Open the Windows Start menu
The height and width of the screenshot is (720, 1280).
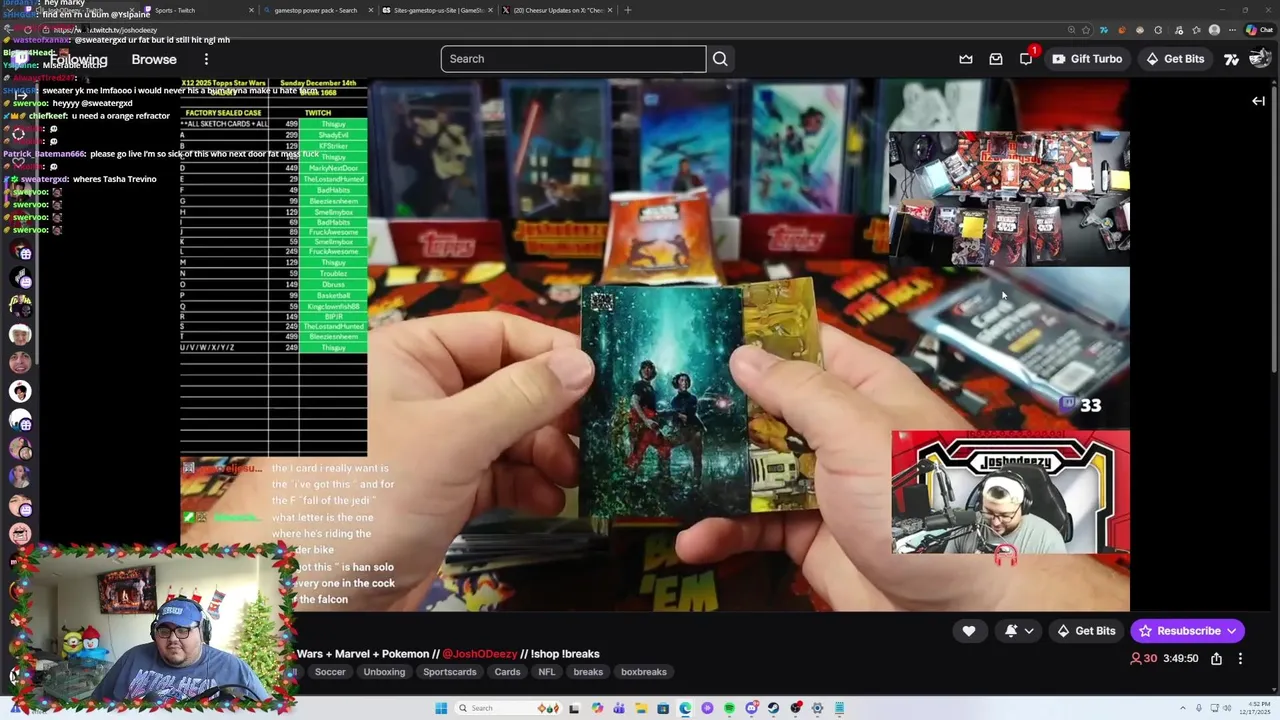(441, 708)
